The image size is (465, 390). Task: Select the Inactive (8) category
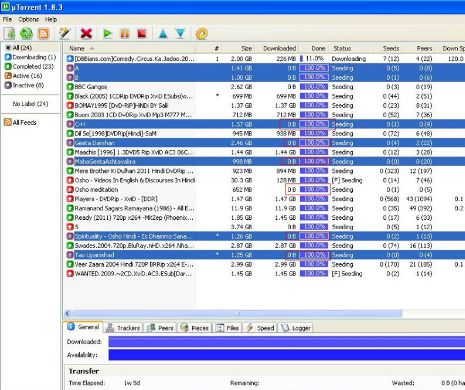pyautogui.click(x=24, y=85)
